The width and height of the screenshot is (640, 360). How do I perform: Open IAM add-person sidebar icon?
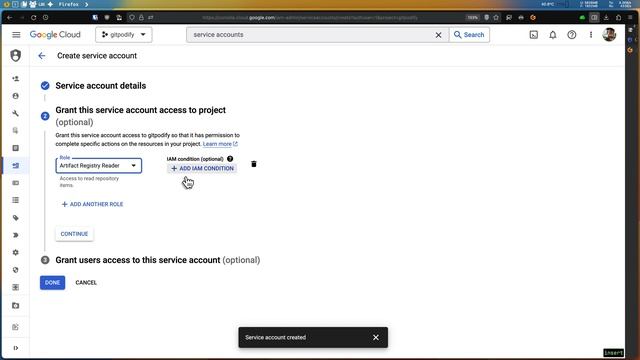pyautogui.click(x=16, y=78)
